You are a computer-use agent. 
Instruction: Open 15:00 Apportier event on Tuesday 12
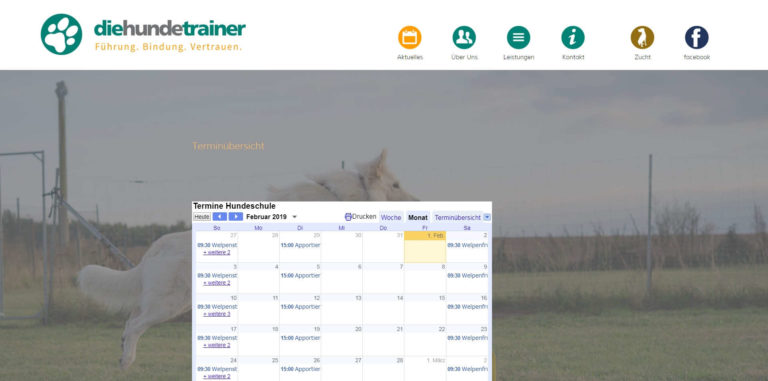300,307
